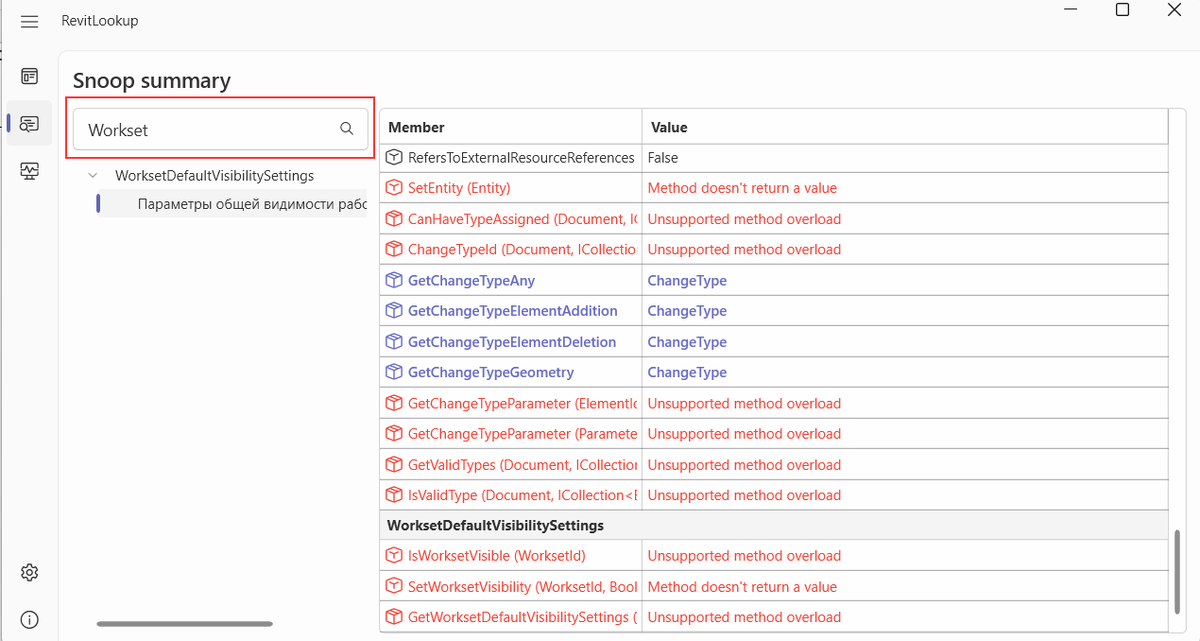Open GetChangeTypeElementDeletion member

pos(512,342)
